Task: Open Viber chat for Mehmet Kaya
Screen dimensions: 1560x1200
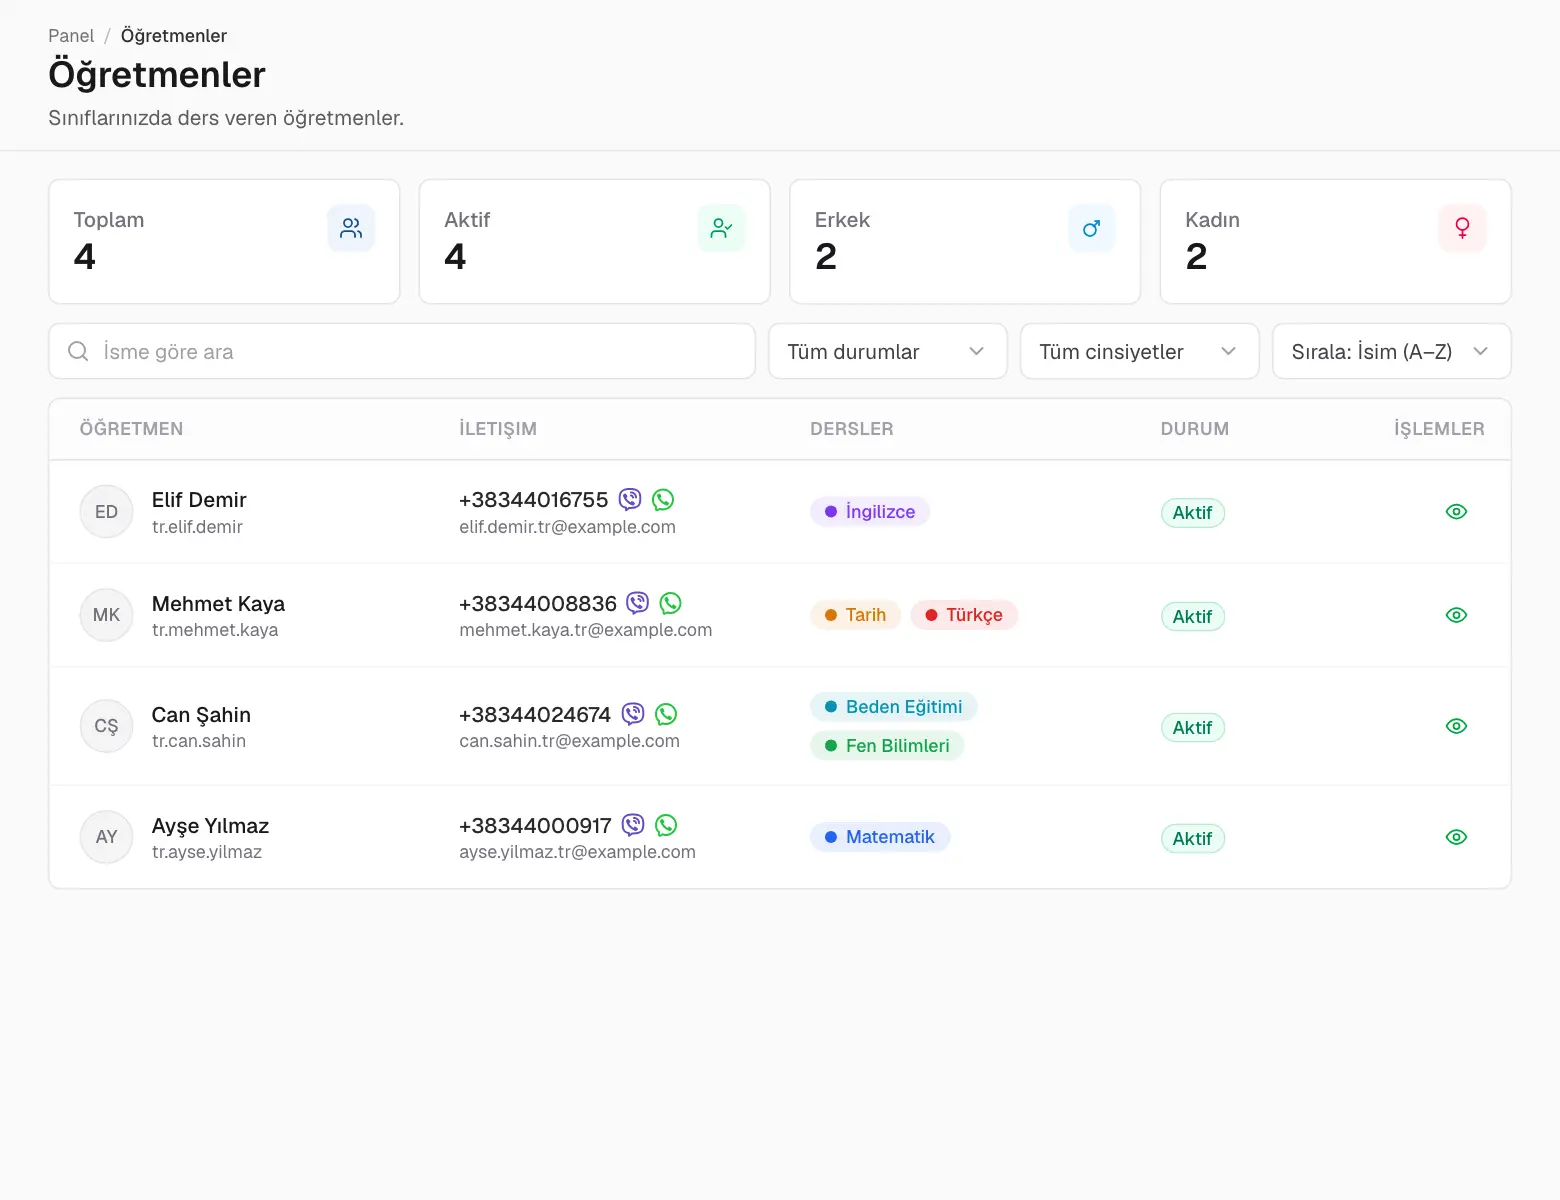Action: pyautogui.click(x=638, y=603)
